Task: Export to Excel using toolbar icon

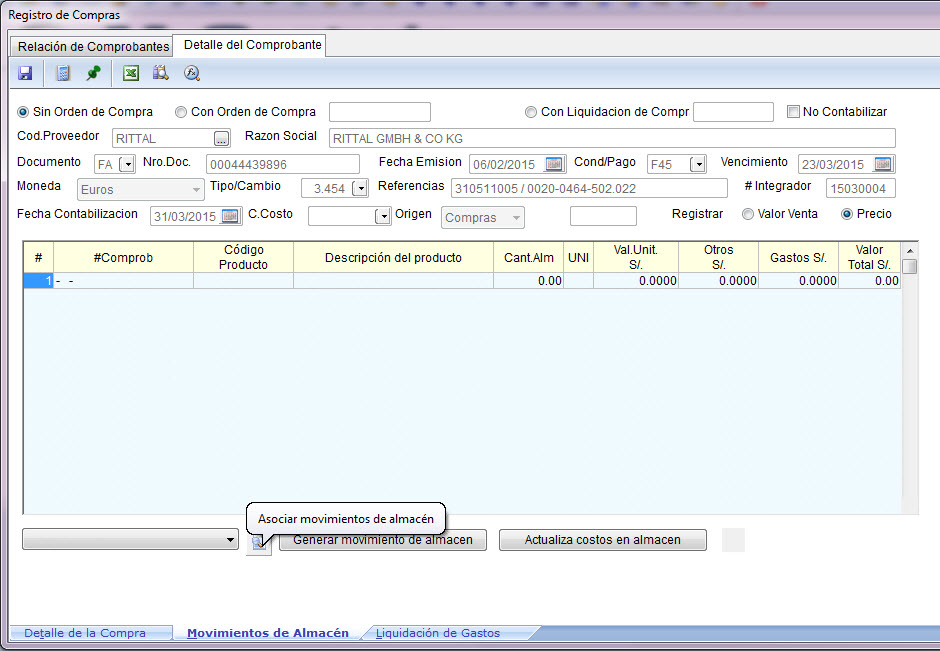Action: (x=130, y=73)
